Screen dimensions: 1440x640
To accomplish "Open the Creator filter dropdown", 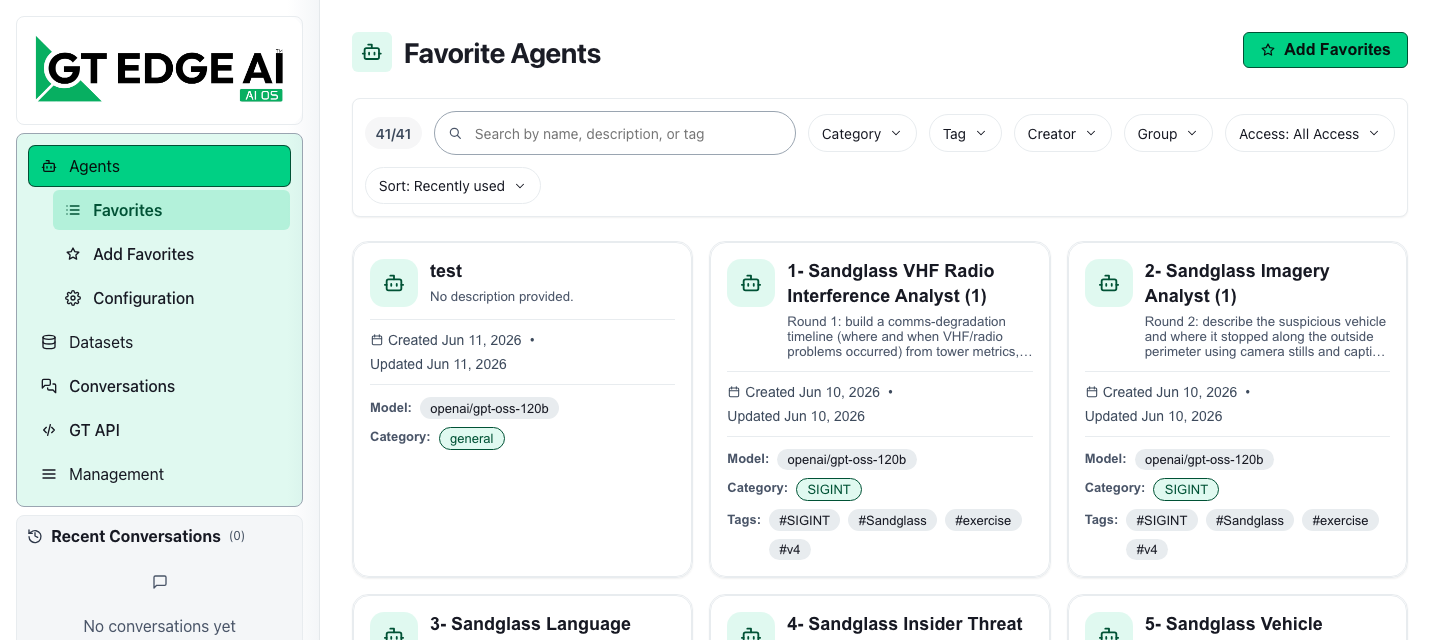I will 1062,133.
